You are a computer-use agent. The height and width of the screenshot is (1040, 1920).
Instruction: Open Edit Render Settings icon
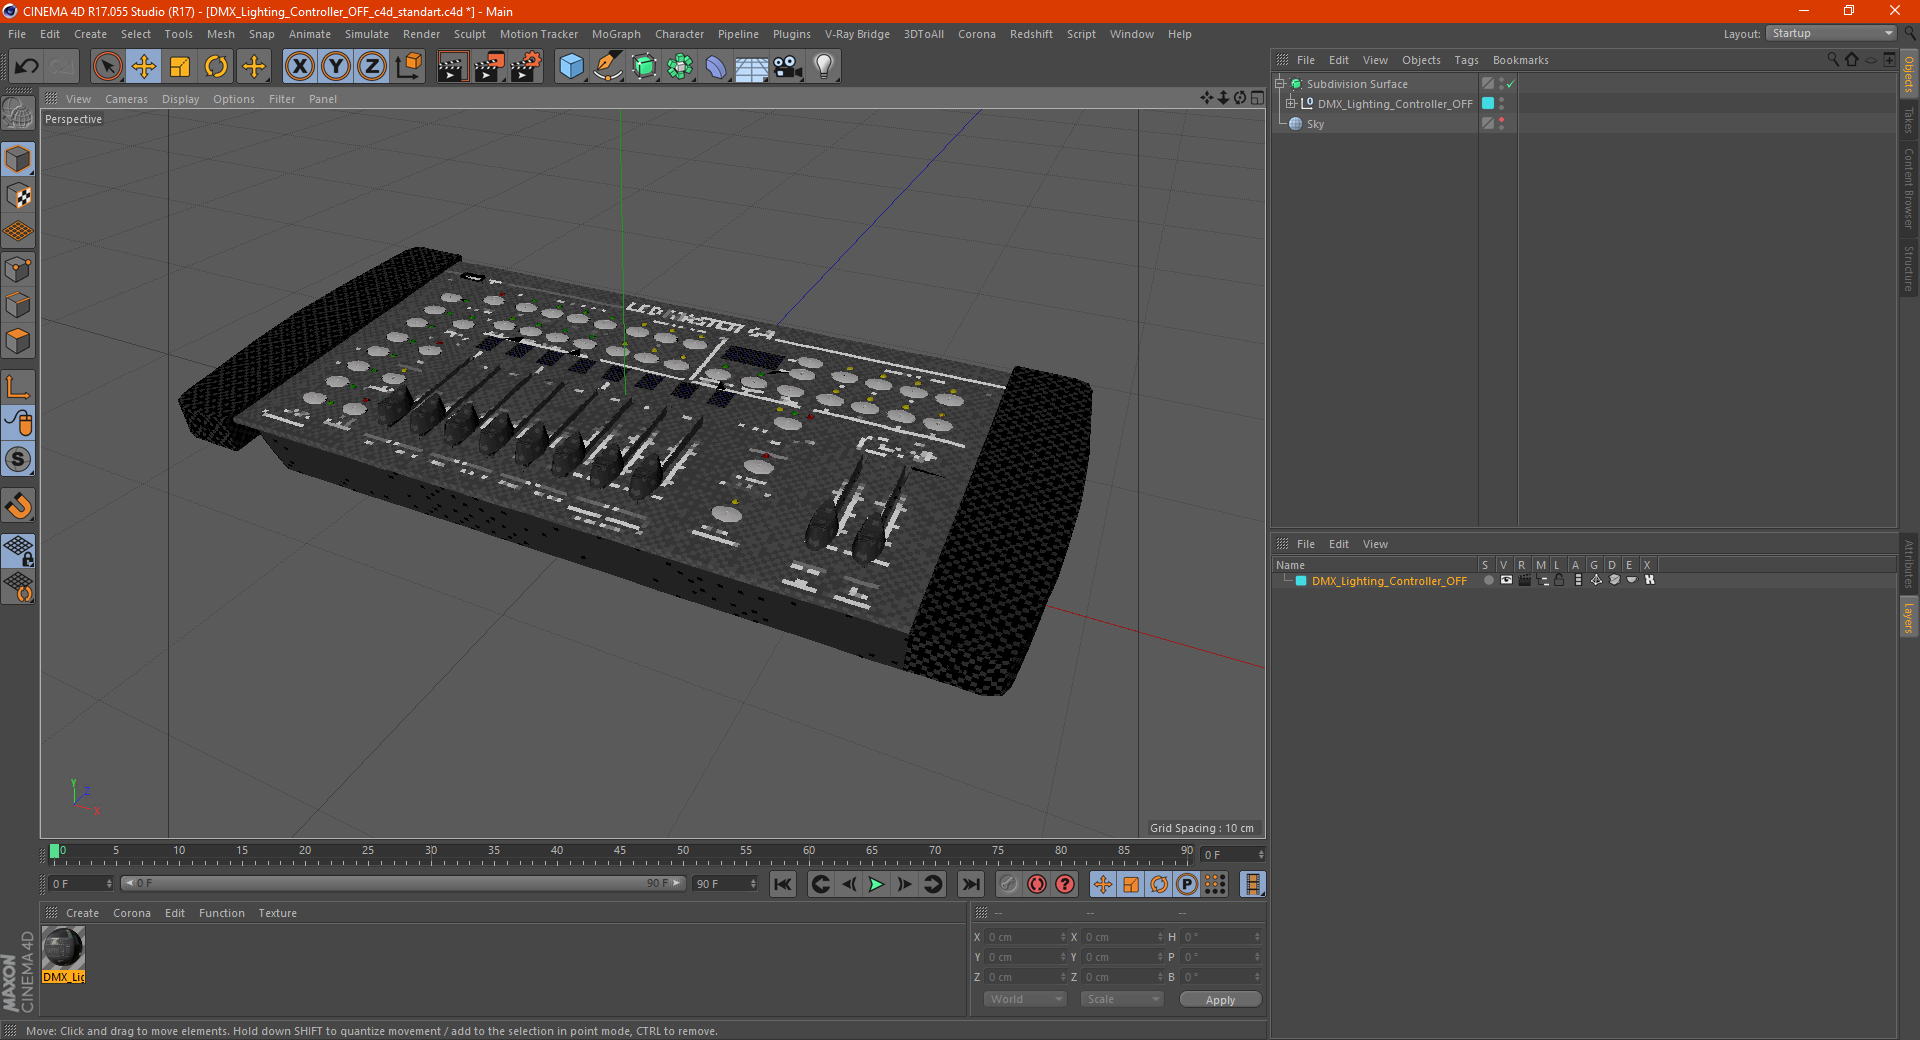pyautogui.click(x=526, y=67)
